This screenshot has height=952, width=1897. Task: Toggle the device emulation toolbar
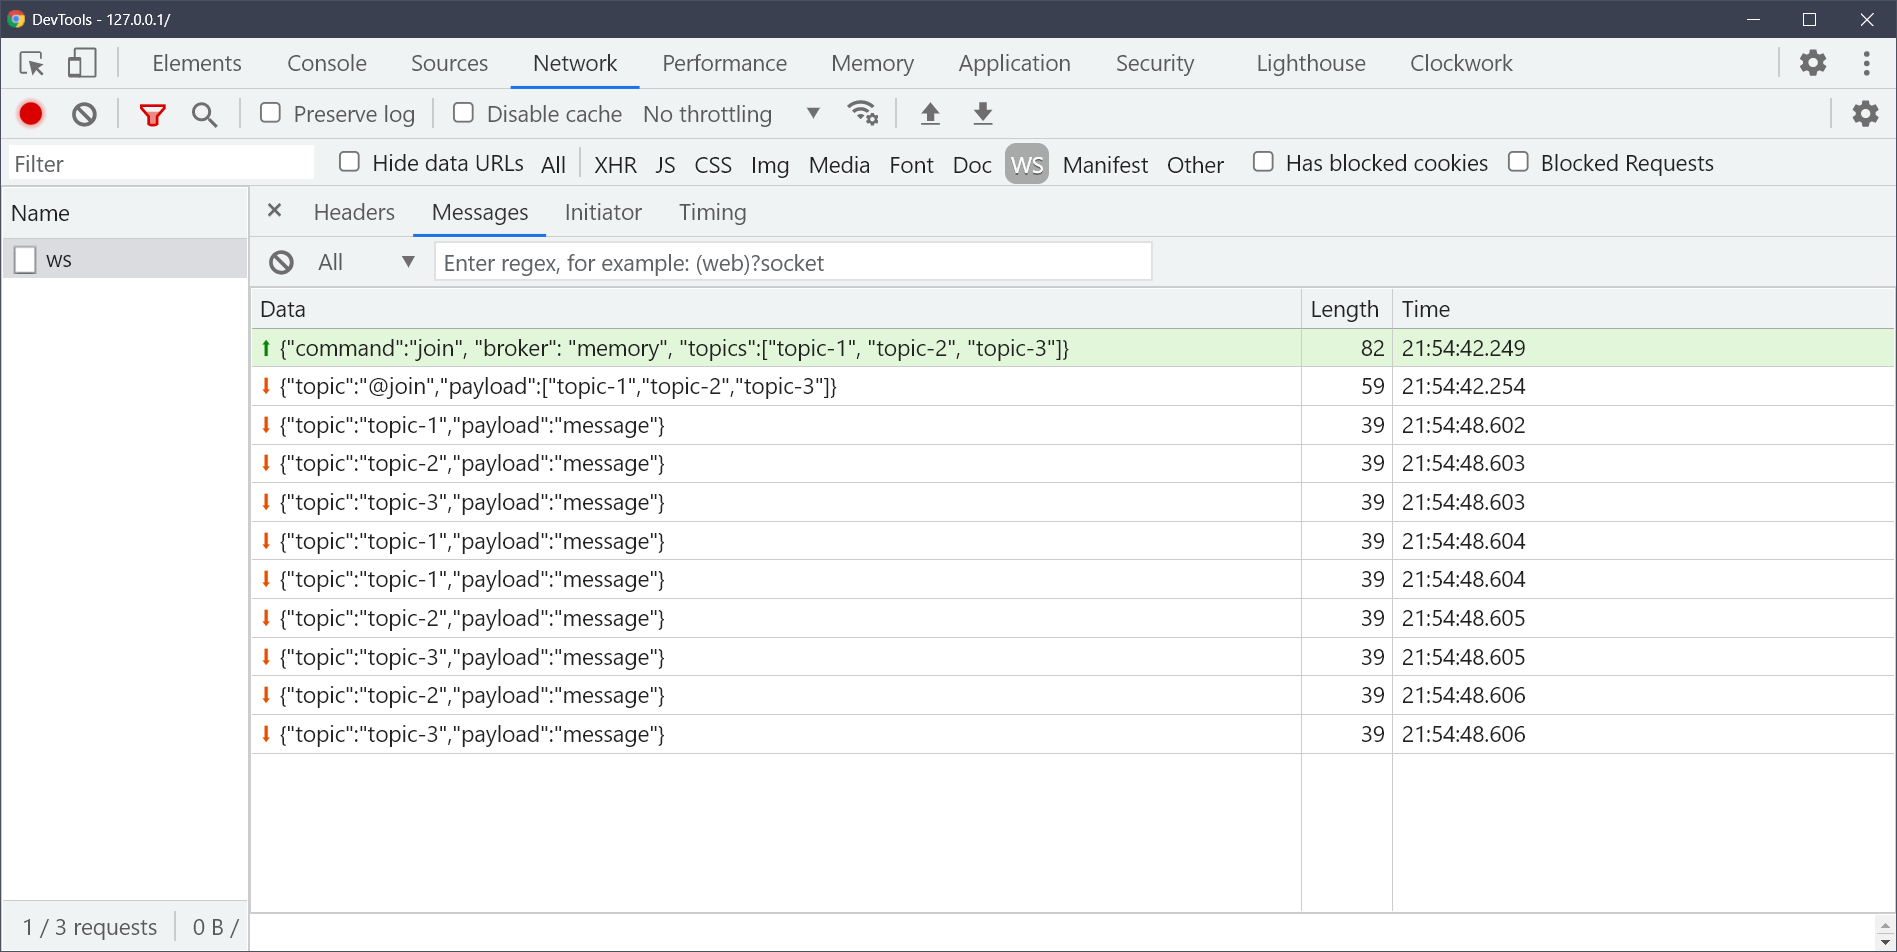82,62
